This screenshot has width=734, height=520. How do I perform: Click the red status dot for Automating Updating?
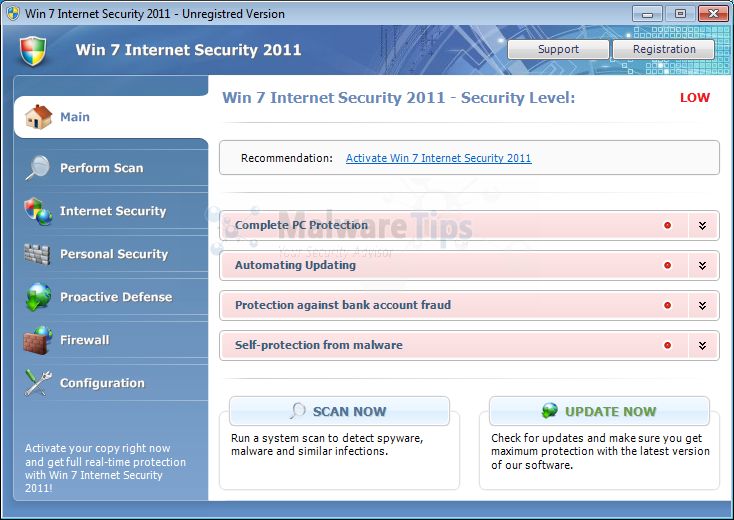[667, 265]
